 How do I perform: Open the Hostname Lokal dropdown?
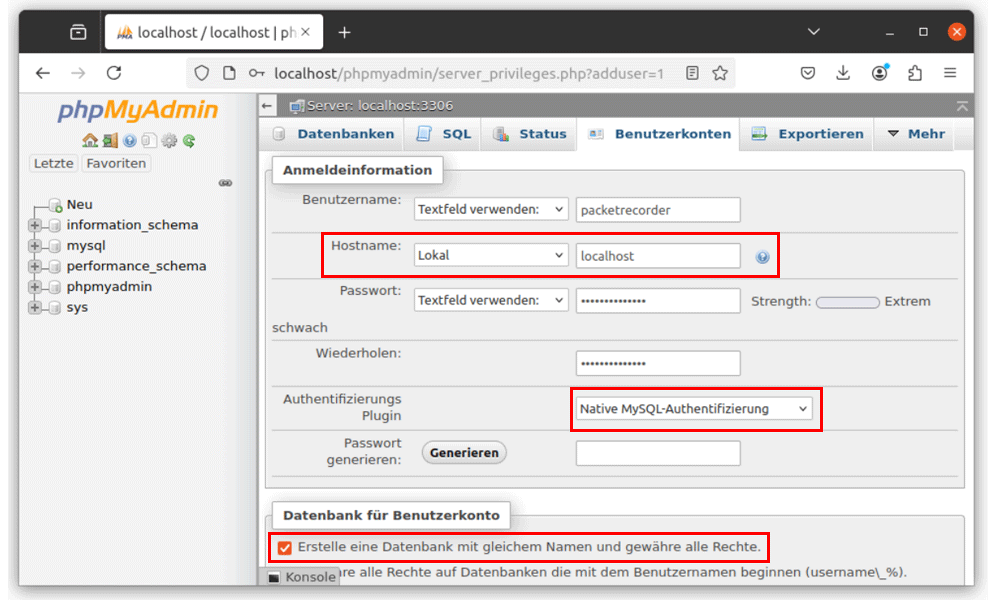[x=490, y=255]
